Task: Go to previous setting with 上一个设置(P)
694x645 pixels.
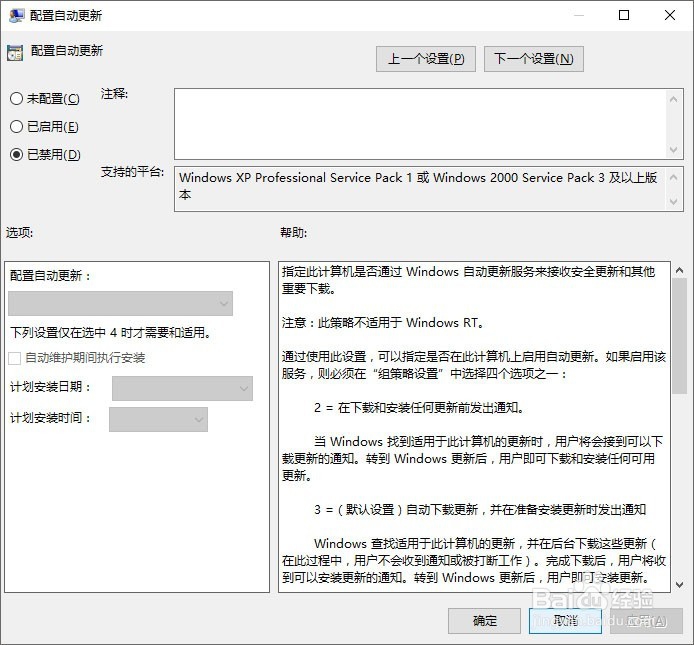Action: [x=426, y=59]
